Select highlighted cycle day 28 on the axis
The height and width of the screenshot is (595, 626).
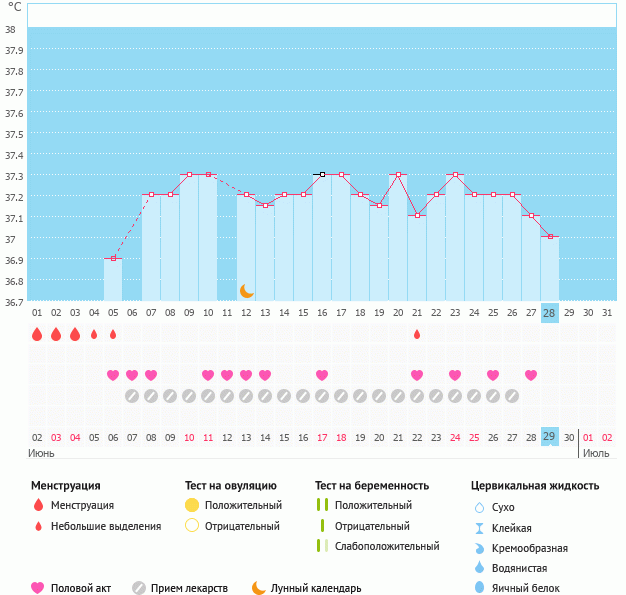549,313
